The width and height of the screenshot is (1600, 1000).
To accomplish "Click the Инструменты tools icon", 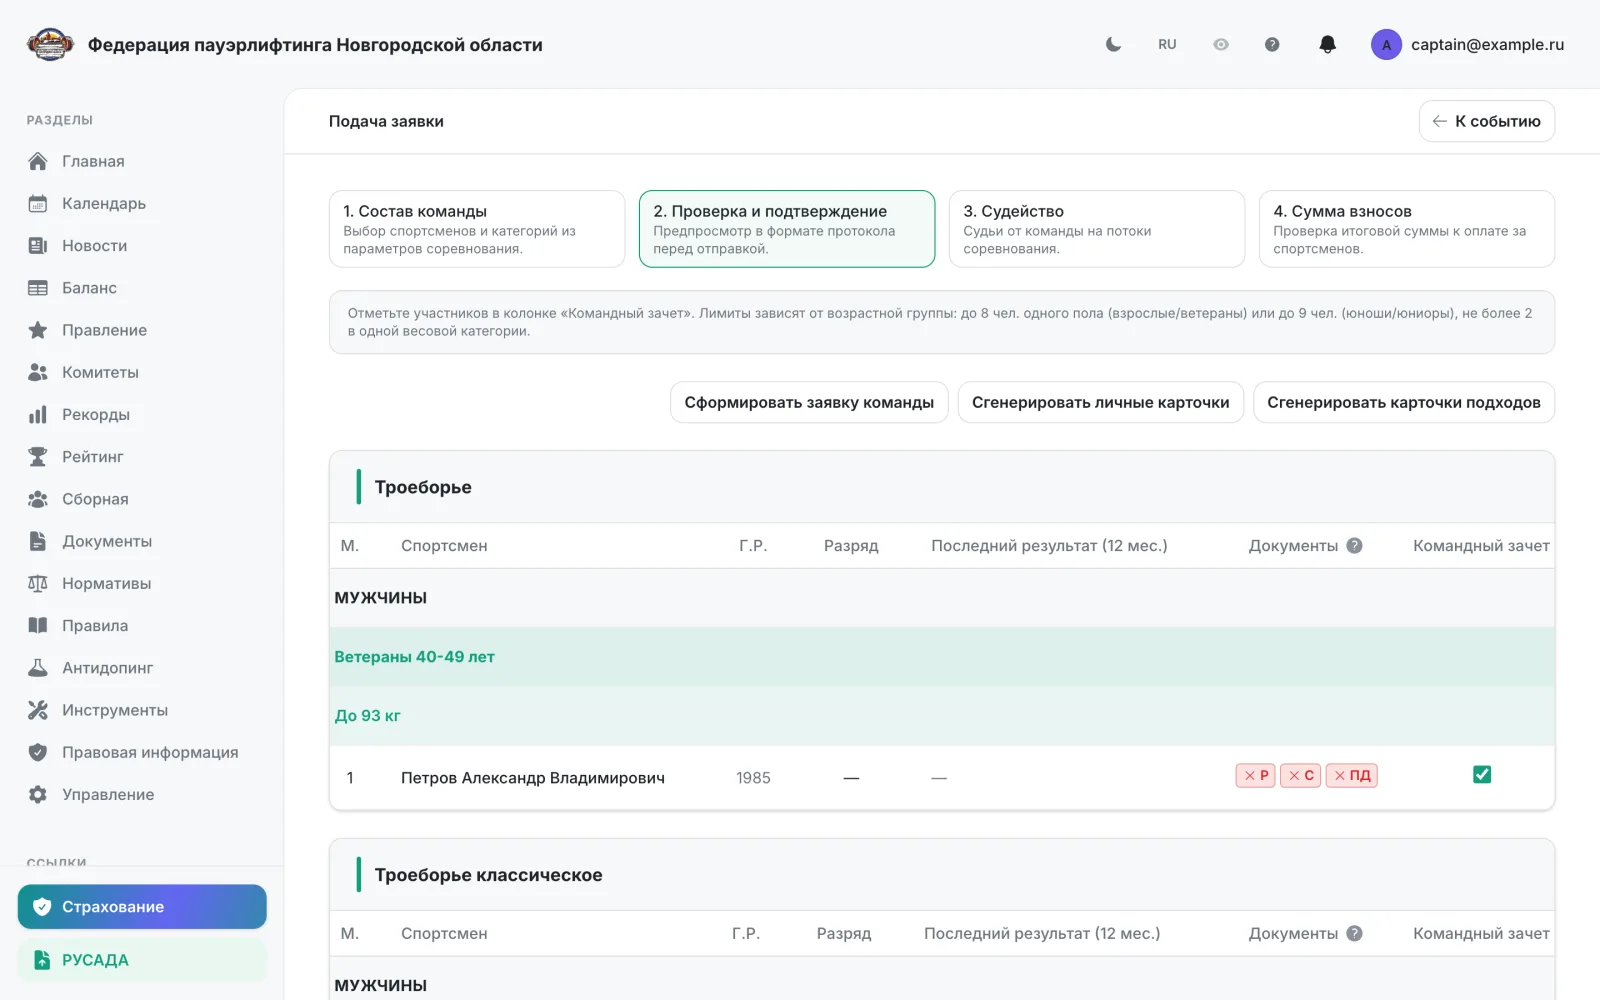I will point(38,710).
